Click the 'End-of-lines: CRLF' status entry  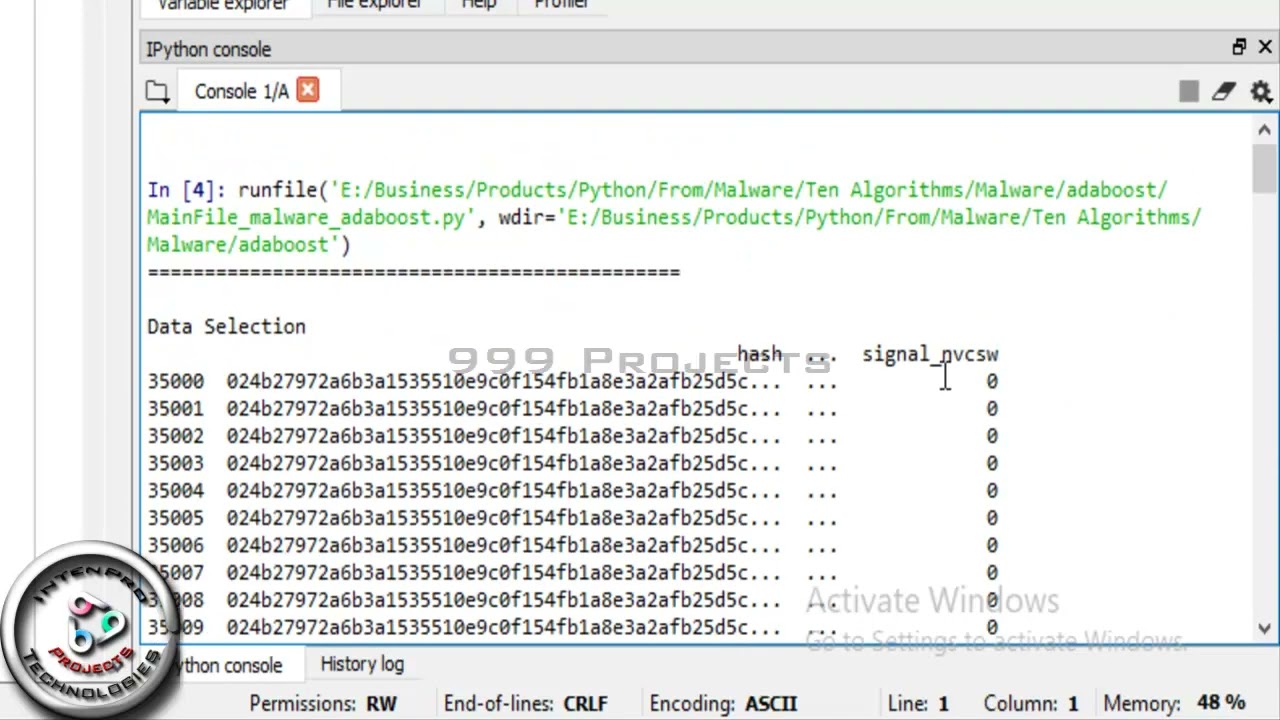[526, 703]
